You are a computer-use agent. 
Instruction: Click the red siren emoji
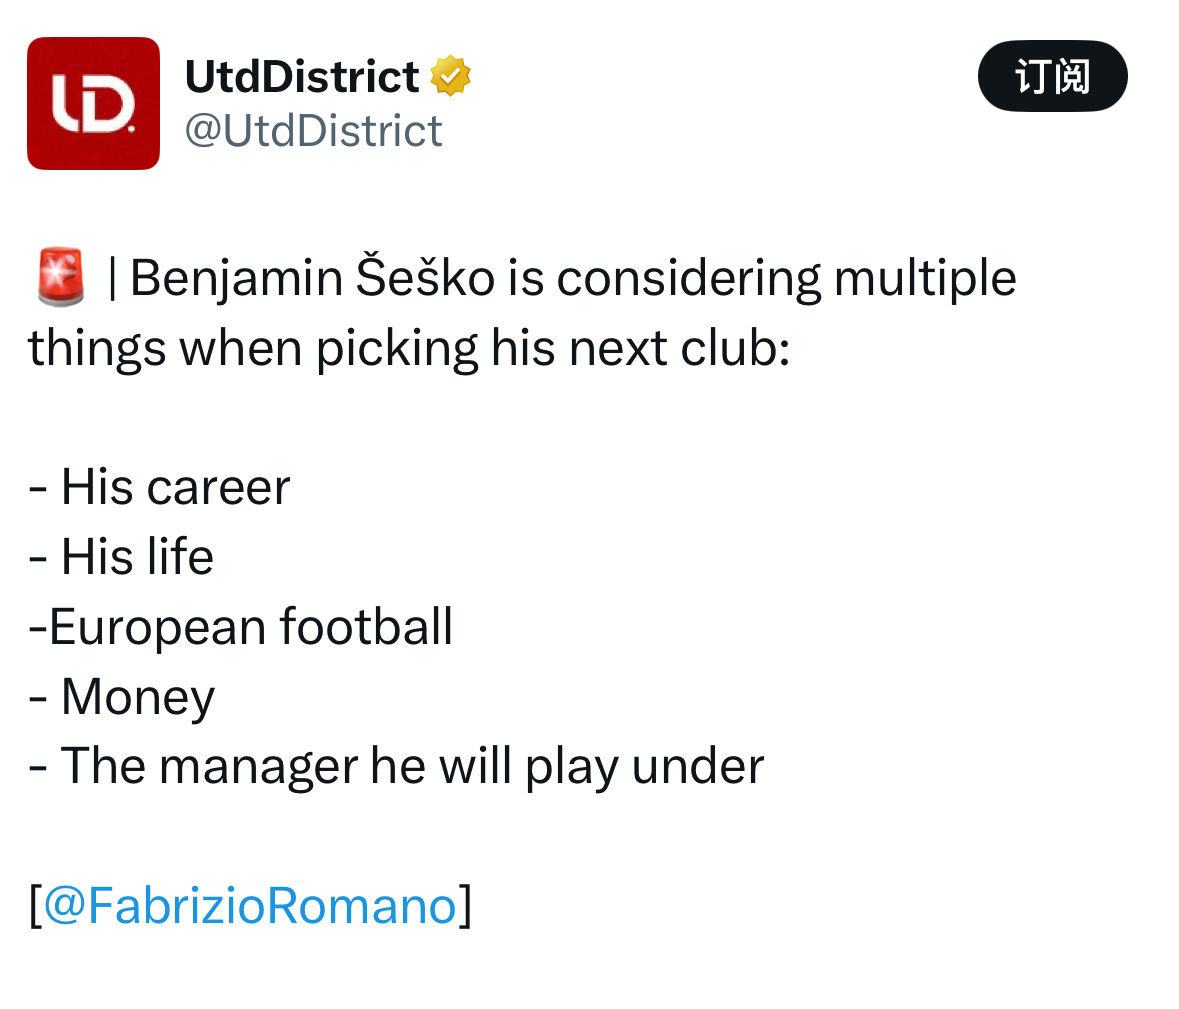coord(61,277)
